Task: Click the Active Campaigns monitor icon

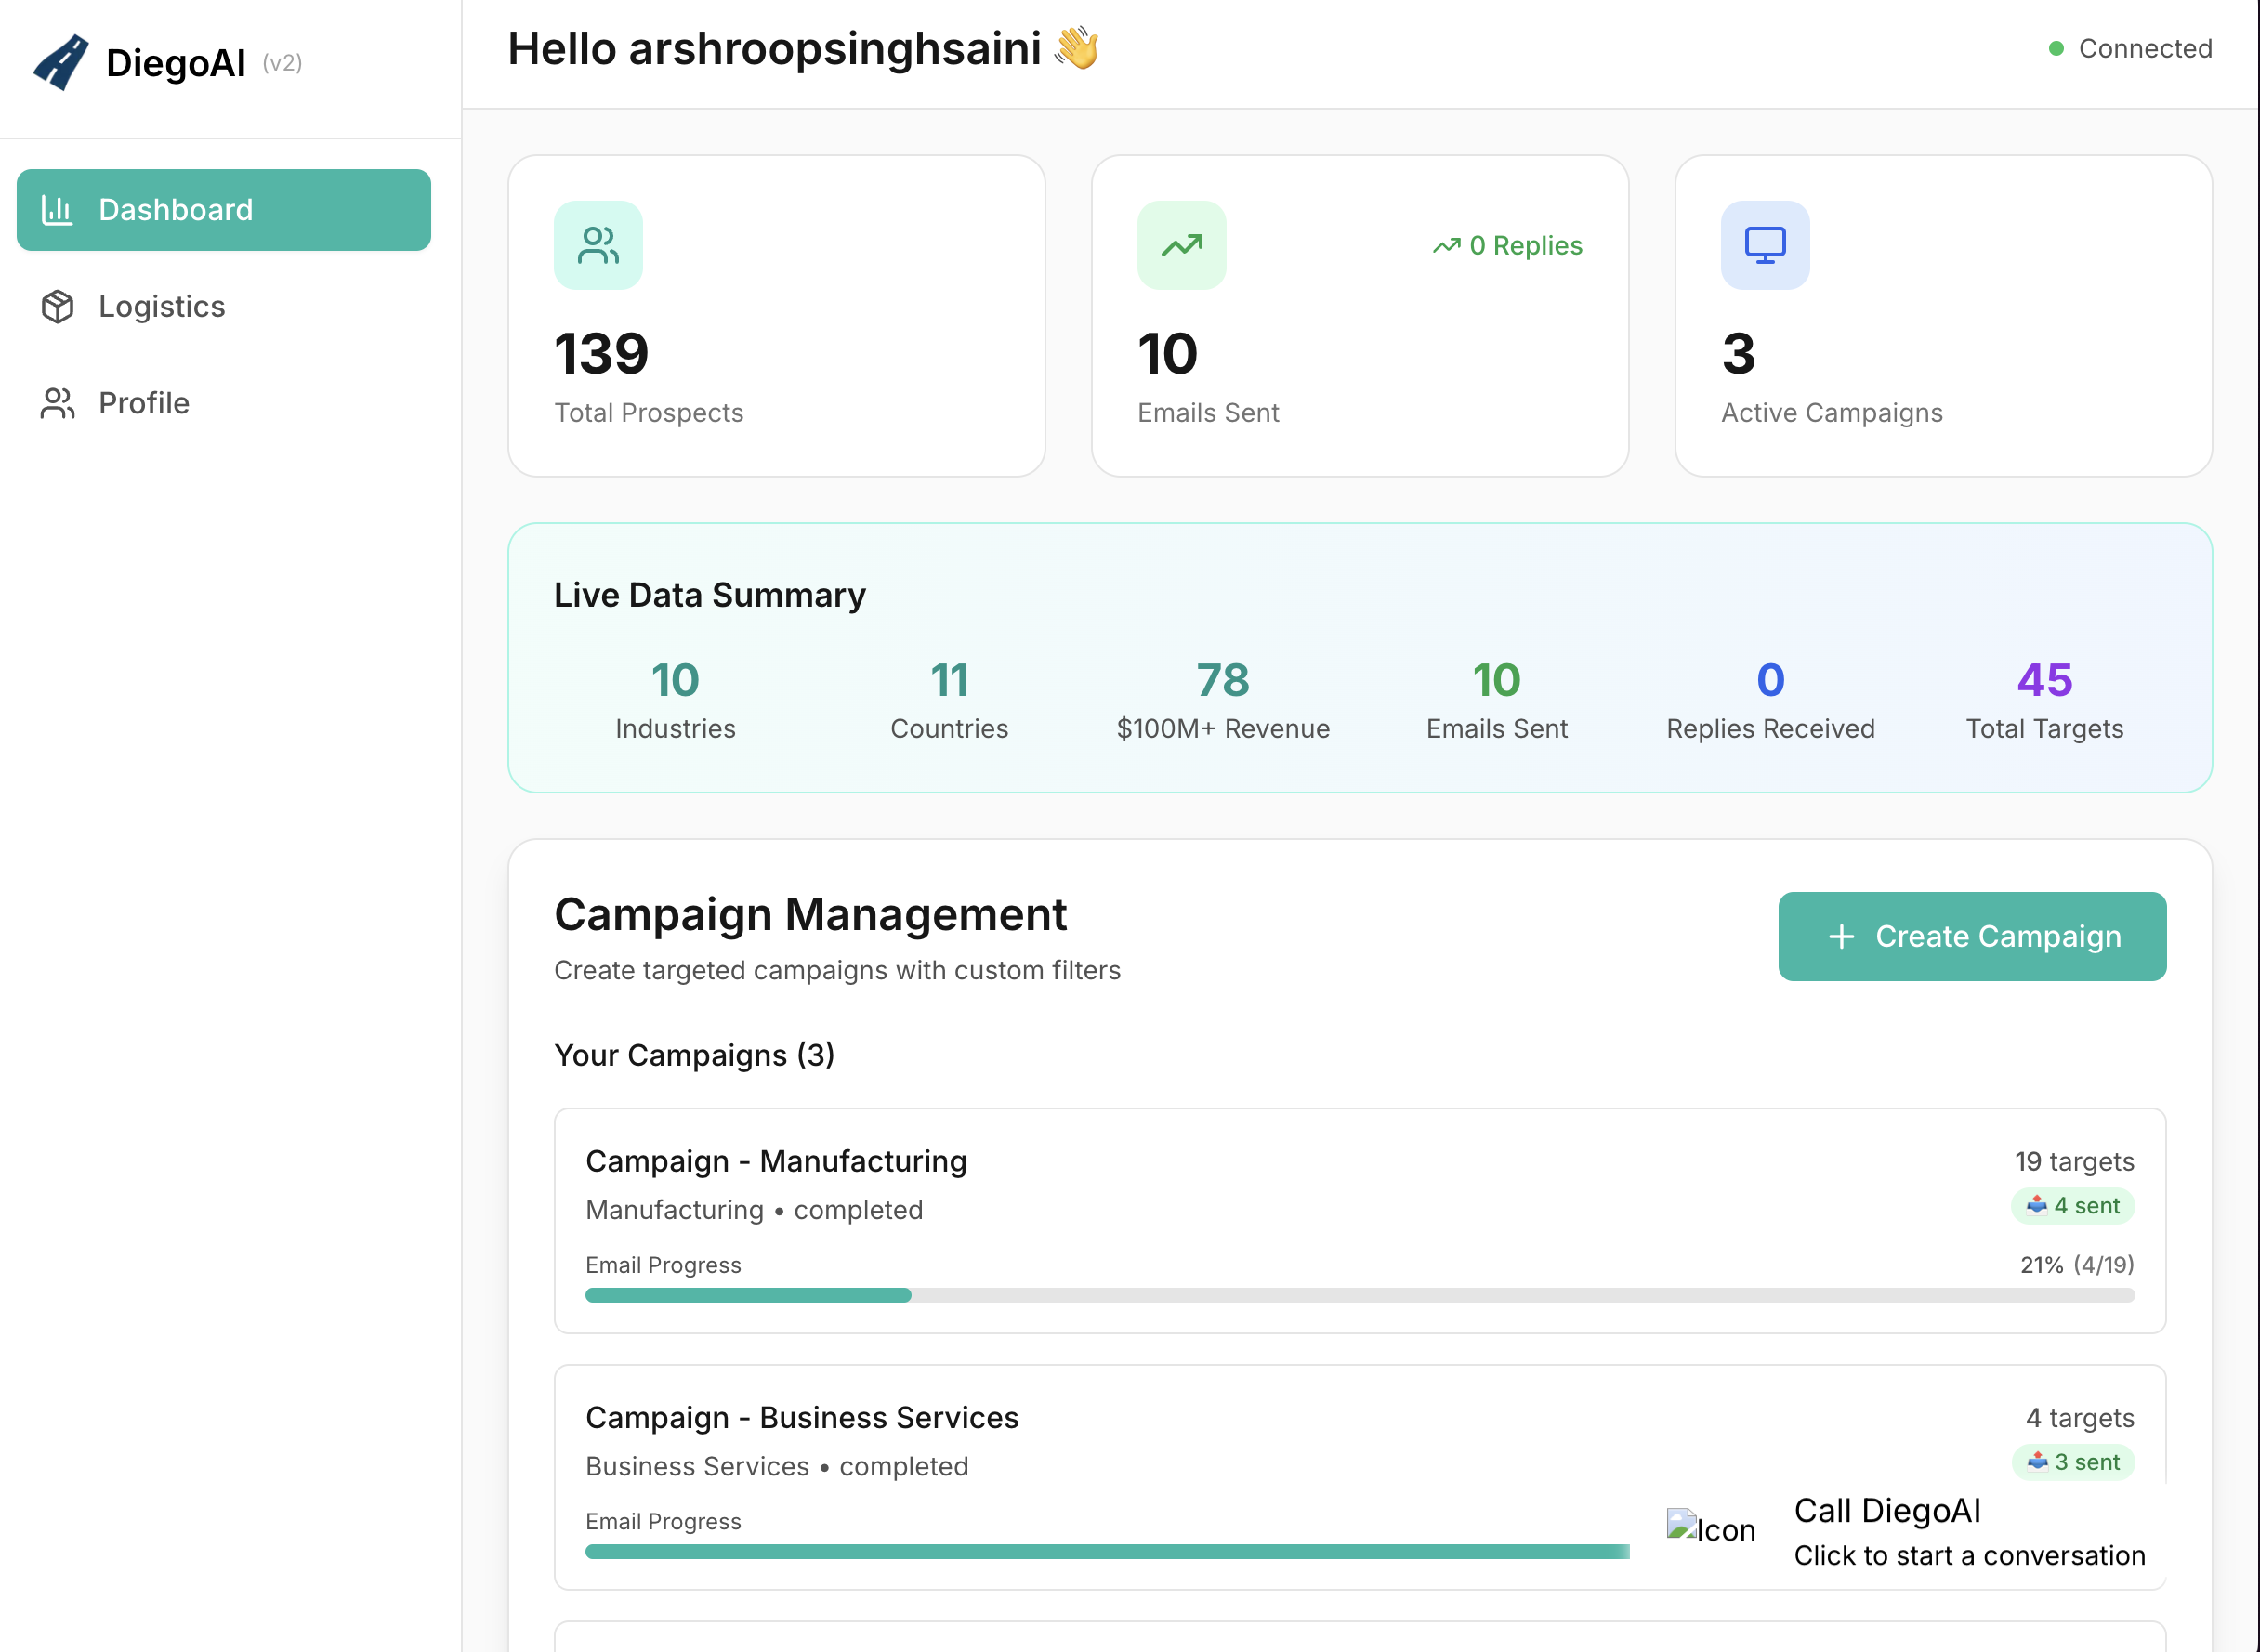Action: tap(1764, 246)
